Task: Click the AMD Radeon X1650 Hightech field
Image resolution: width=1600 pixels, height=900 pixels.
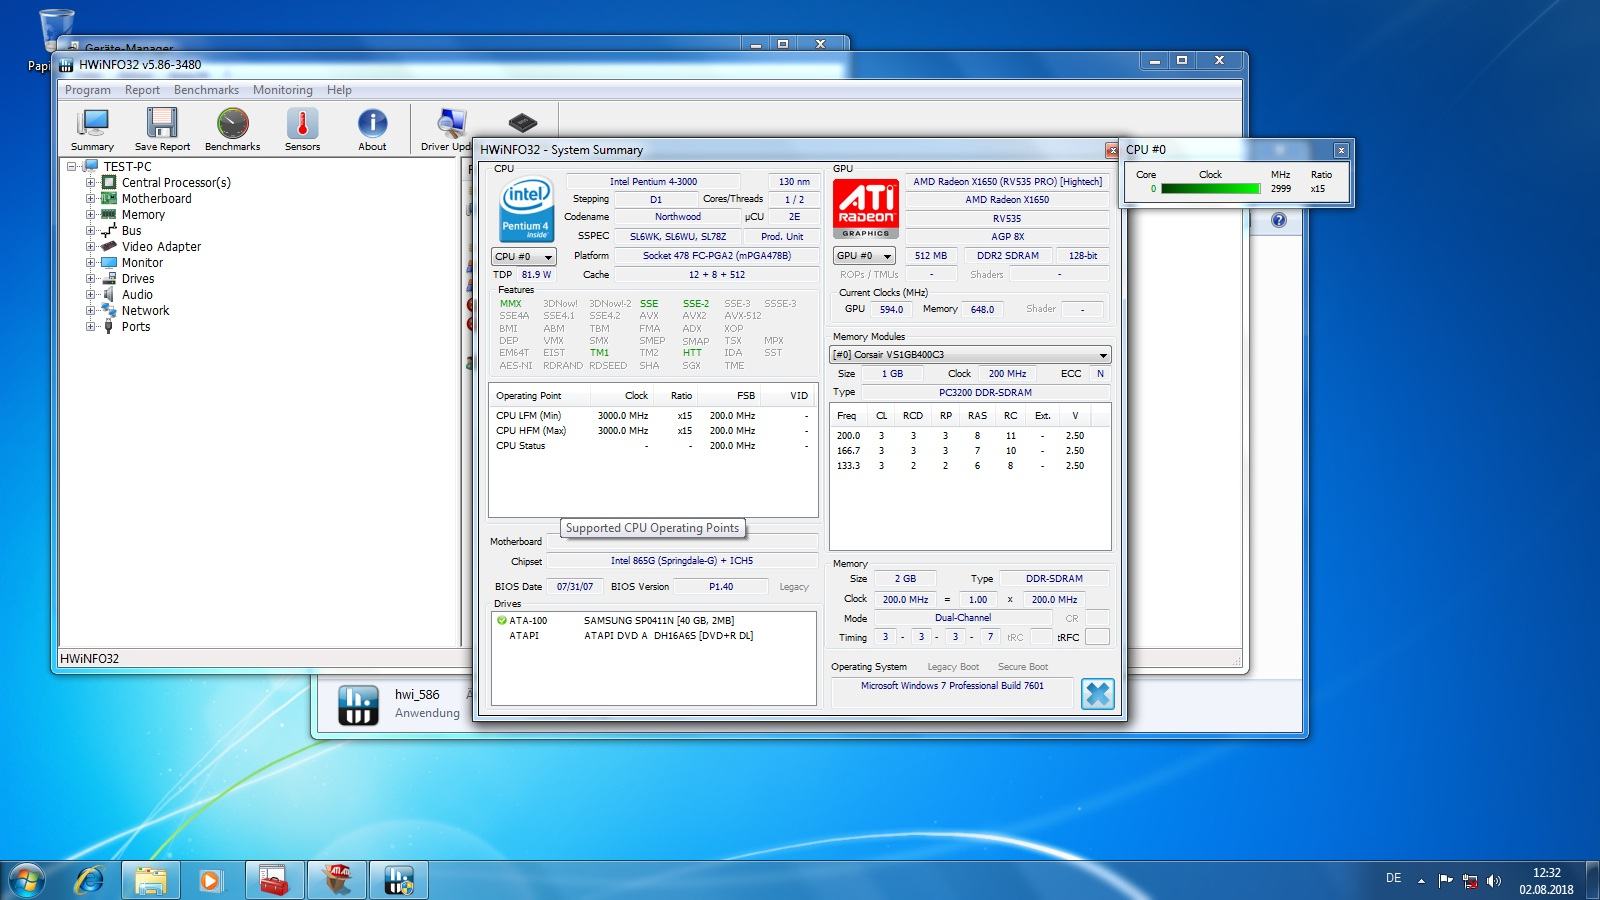Action: (1007, 182)
